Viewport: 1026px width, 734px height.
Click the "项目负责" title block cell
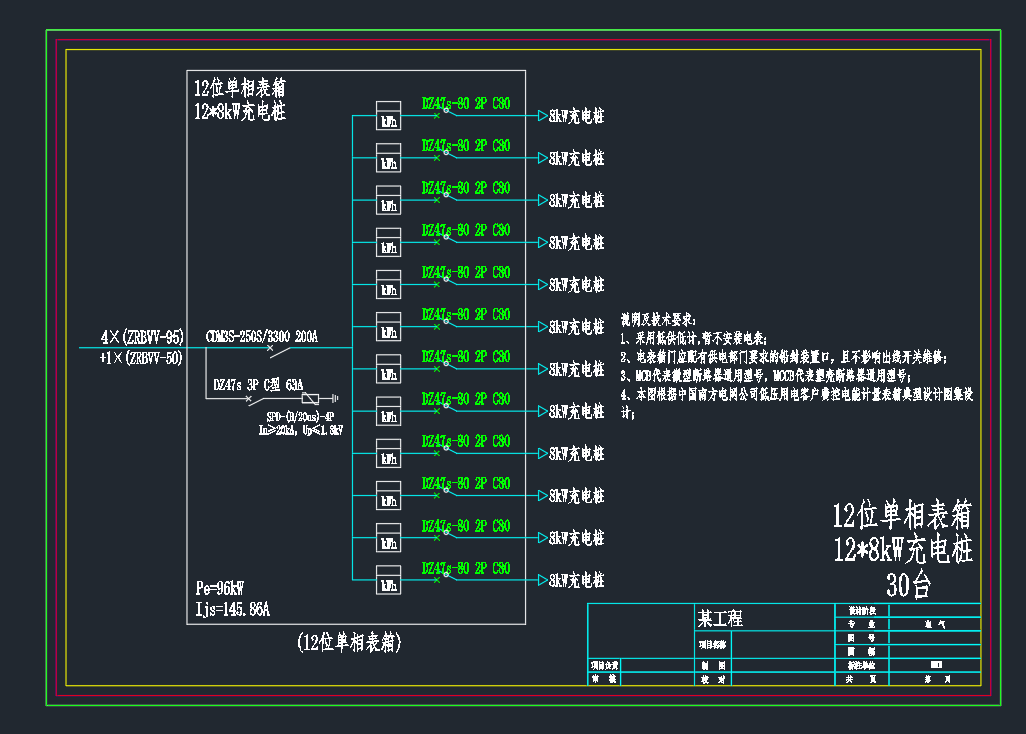(604, 665)
